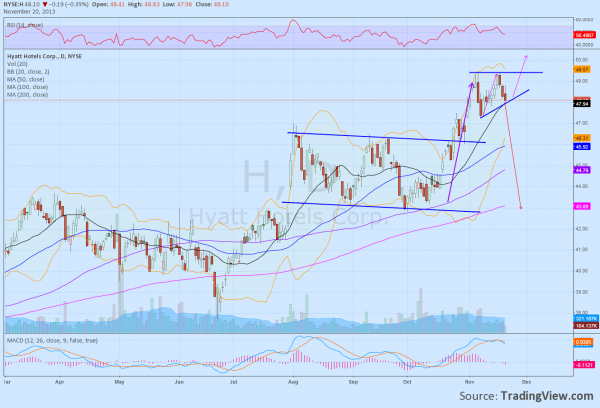Select the 'November 20, 2013' date text

[29, 11]
